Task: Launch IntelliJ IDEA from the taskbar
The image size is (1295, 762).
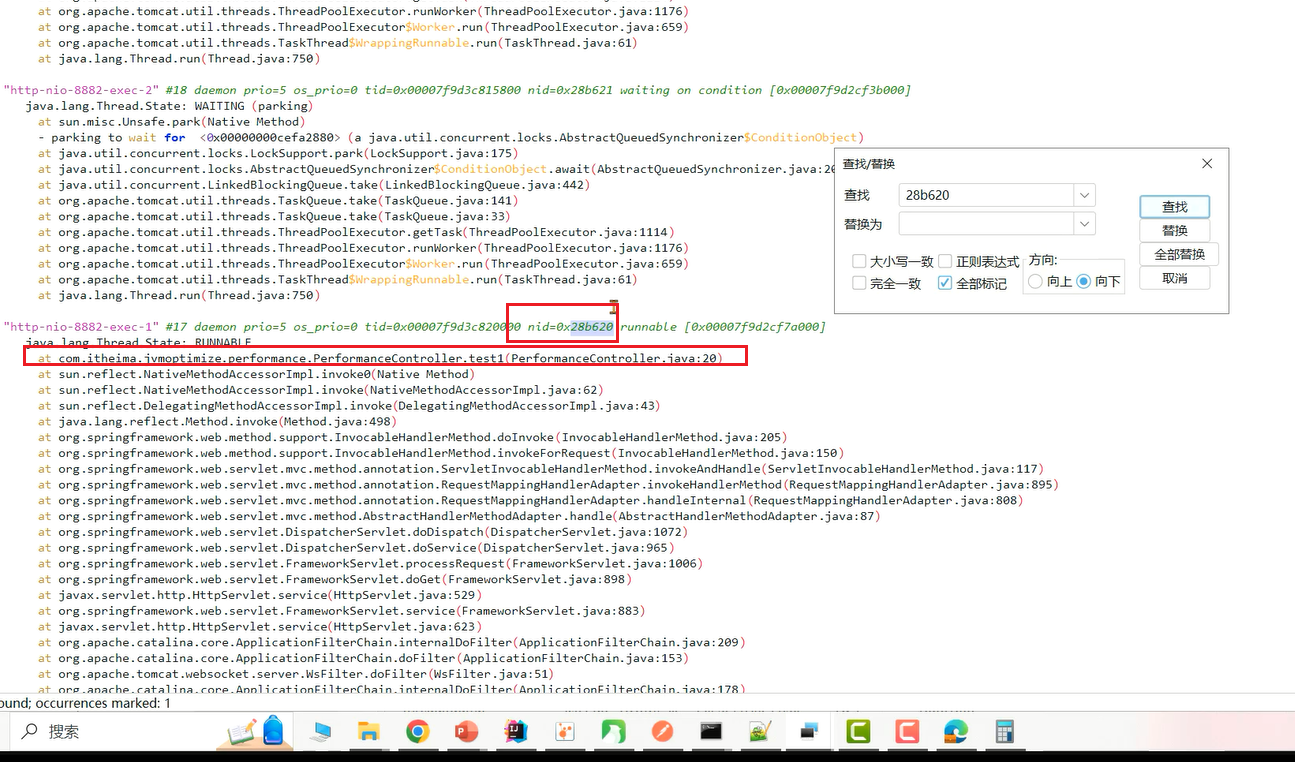Action: (x=515, y=732)
